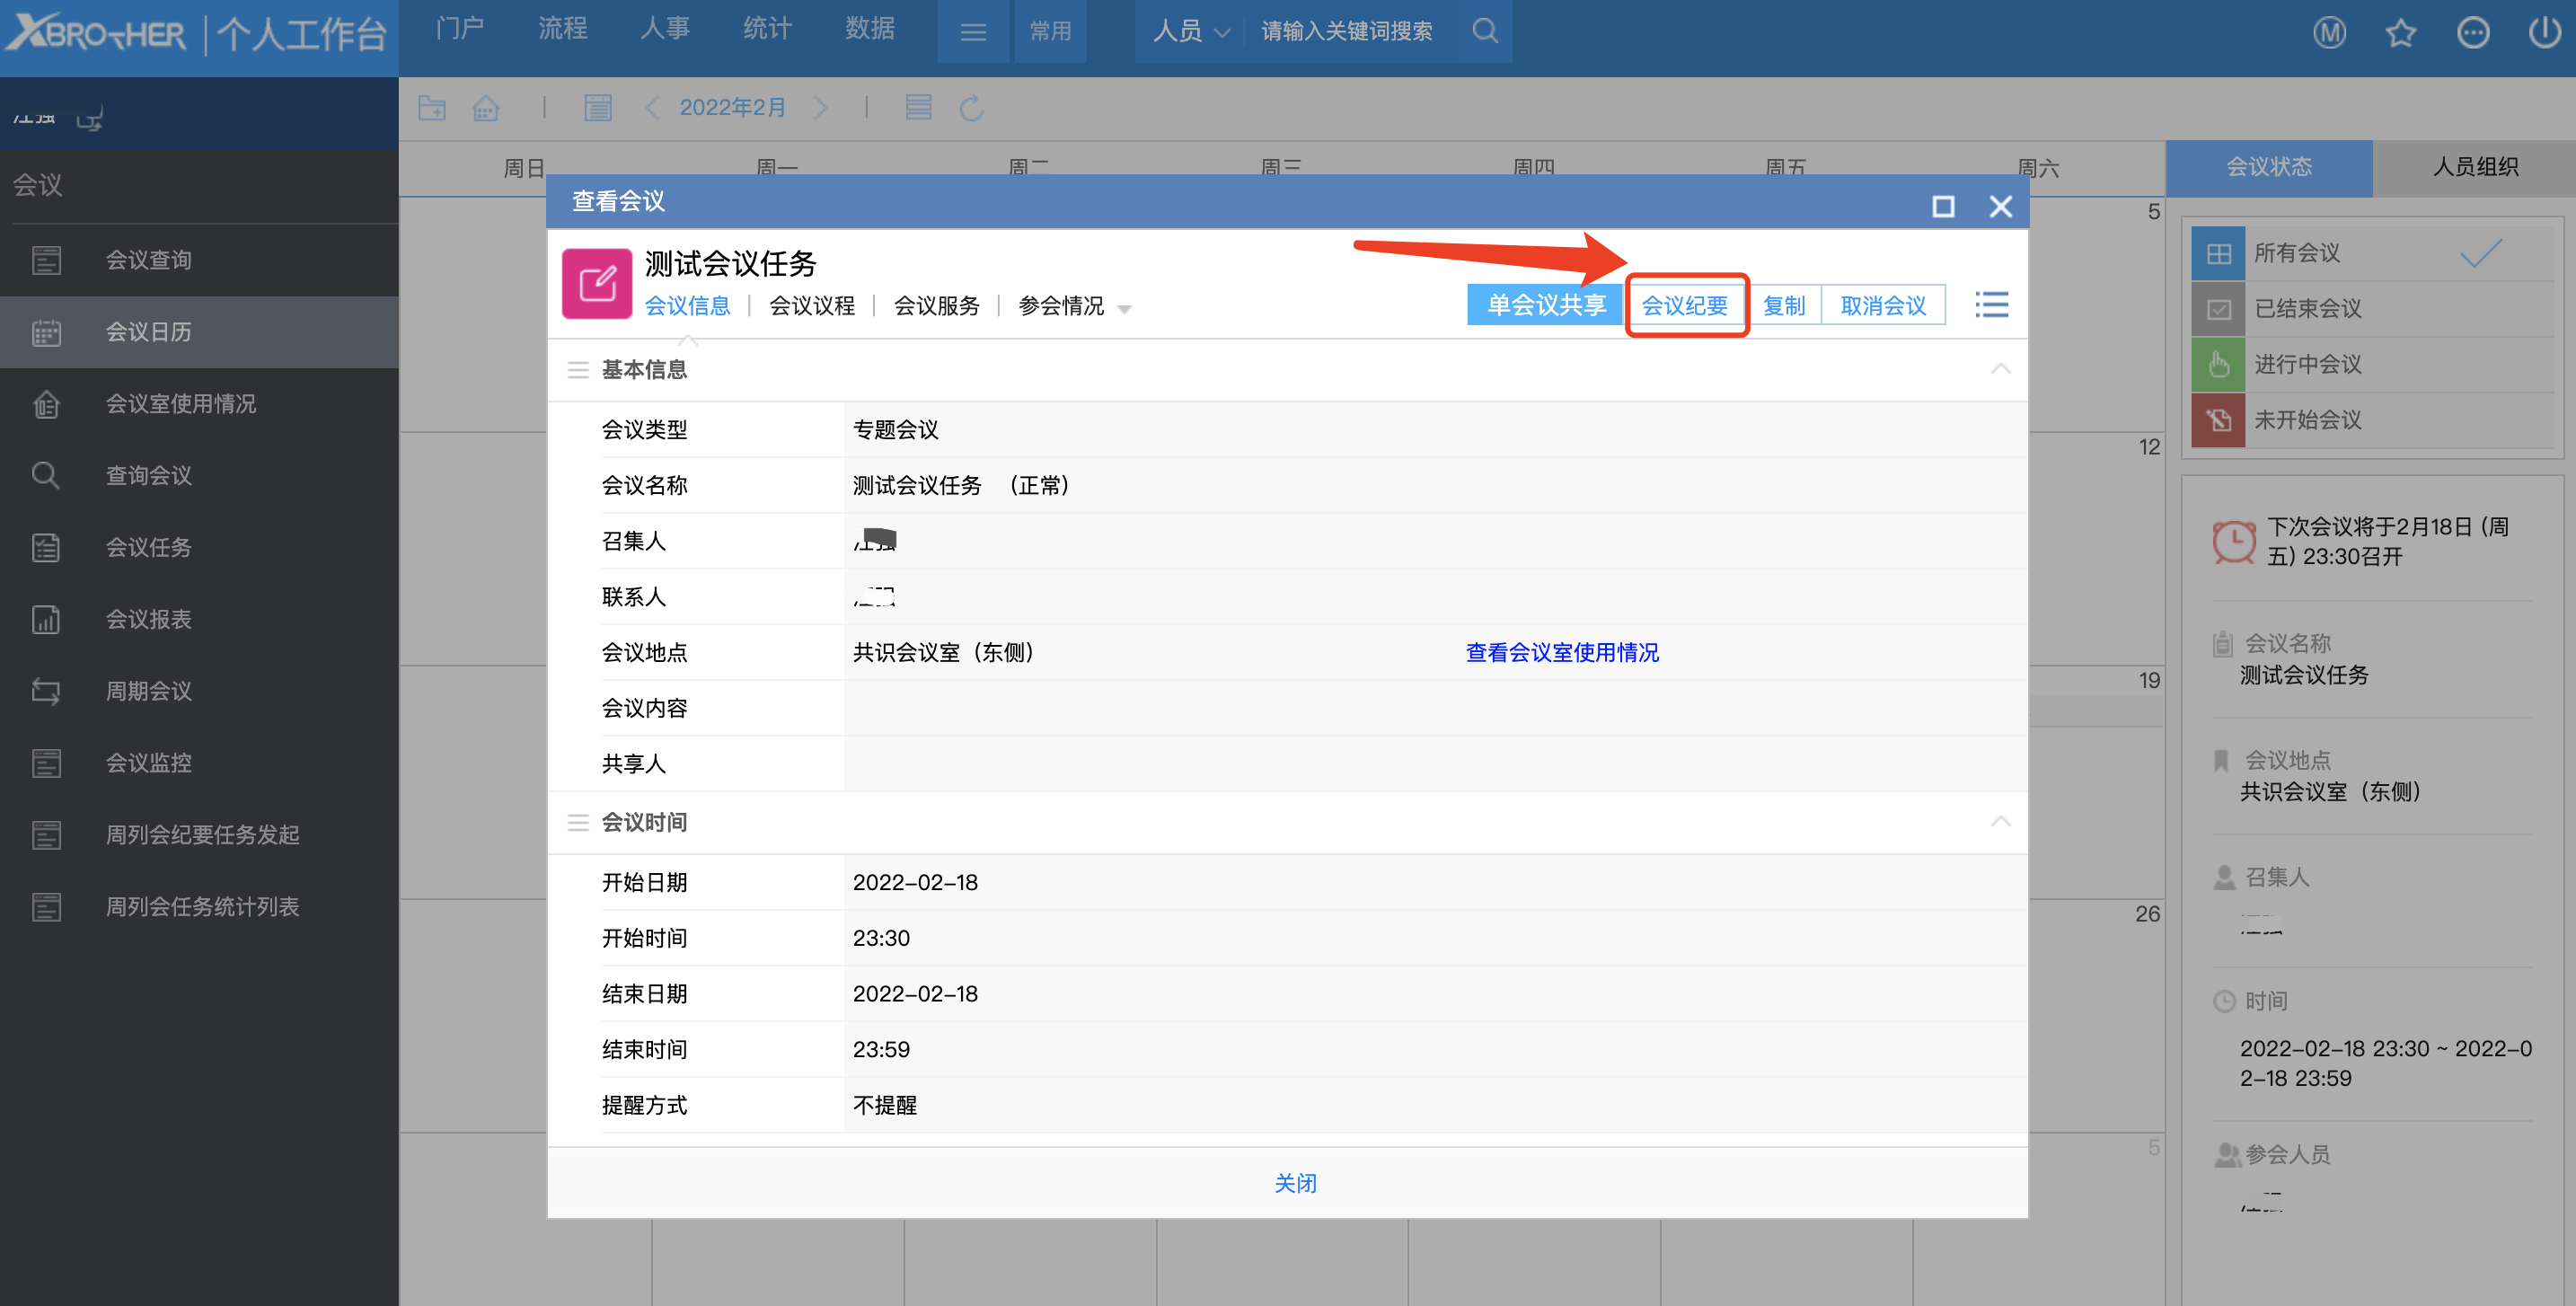Switch to the 会议议程 tab
The image size is (2576, 1306).
(x=811, y=305)
